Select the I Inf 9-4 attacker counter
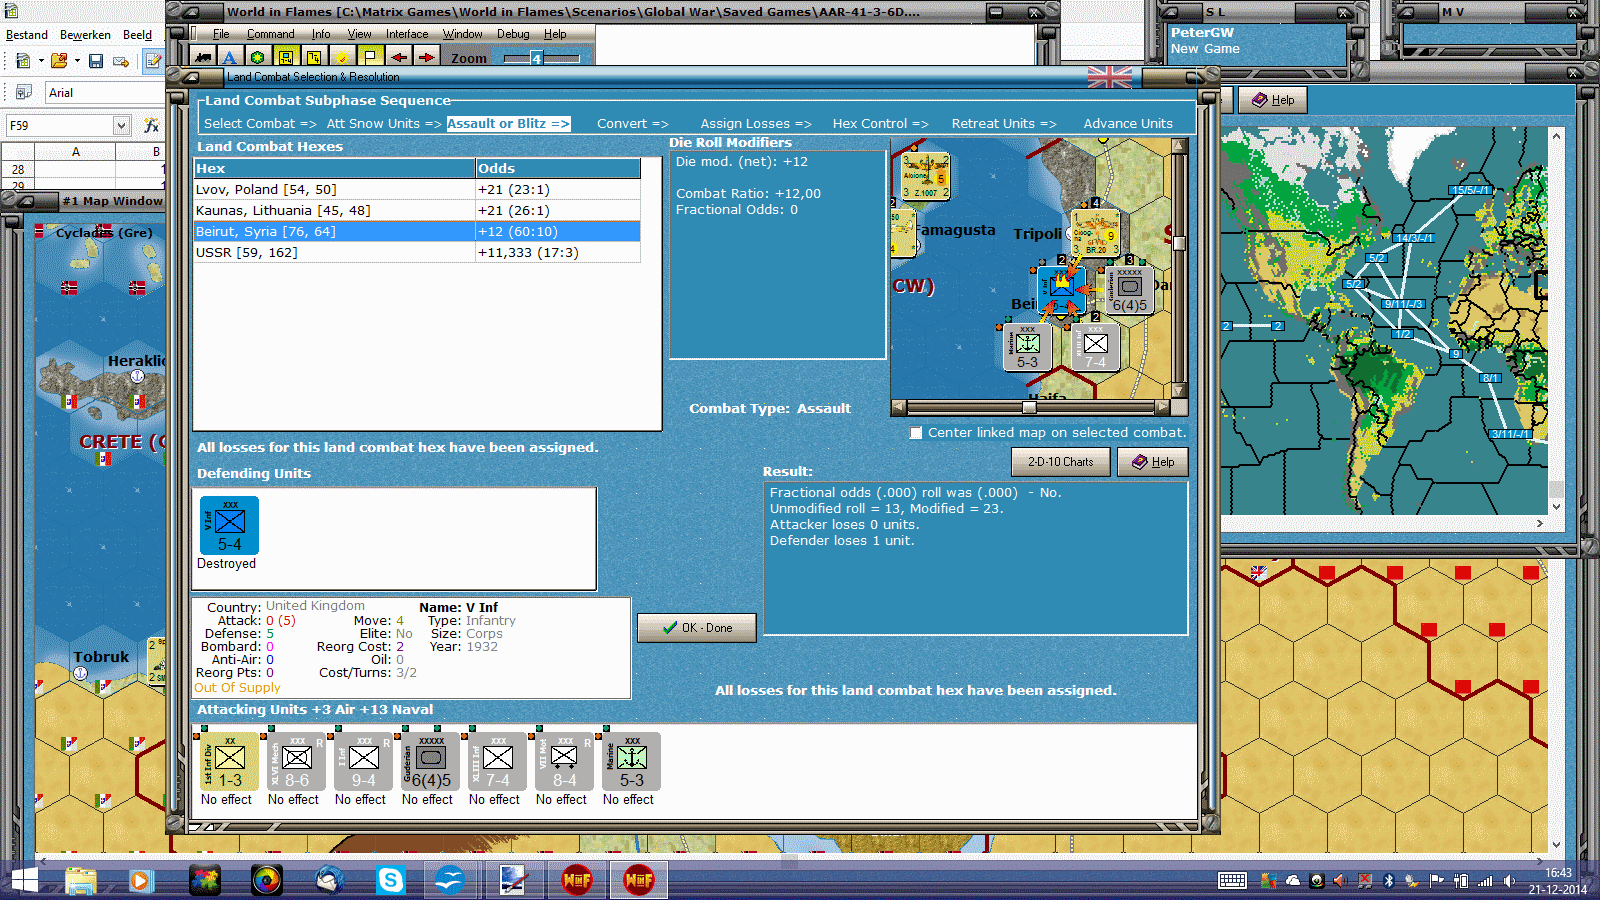The height and width of the screenshot is (900, 1600). [x=361, y=762]
